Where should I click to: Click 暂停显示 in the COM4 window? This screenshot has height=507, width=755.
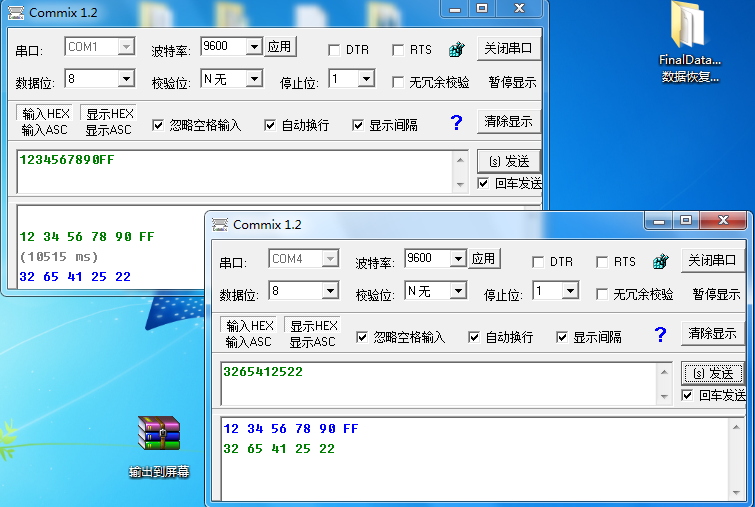716,294
